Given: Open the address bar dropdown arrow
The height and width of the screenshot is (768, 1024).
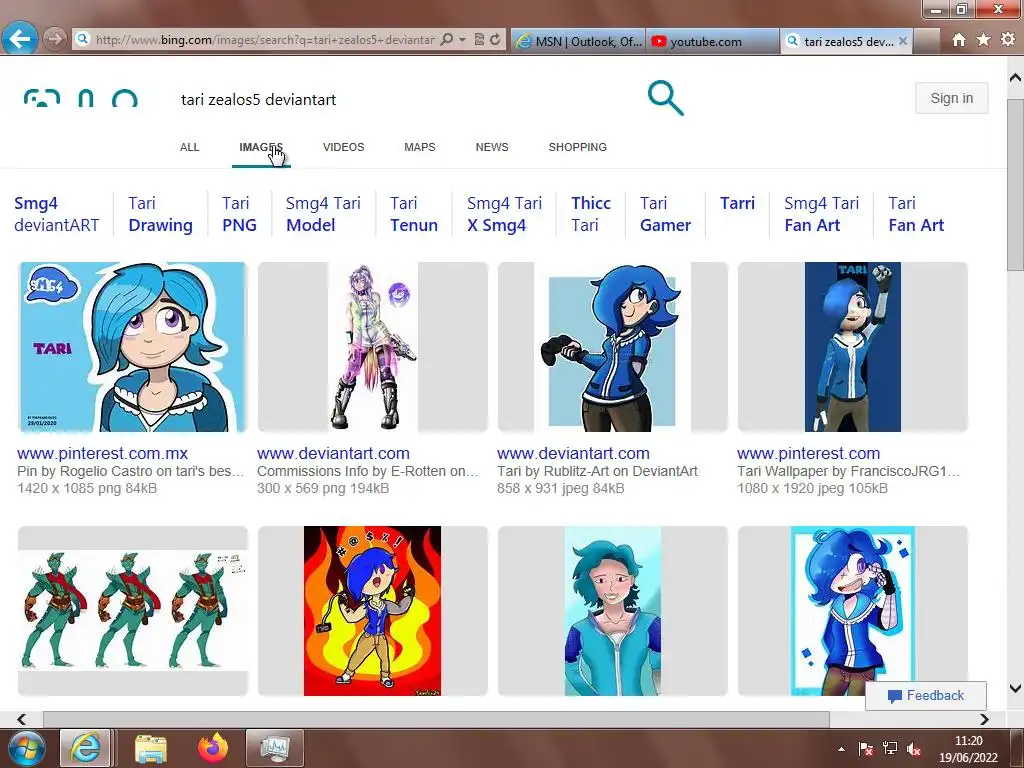Looking at the screenshot, I should pos(462,39).
